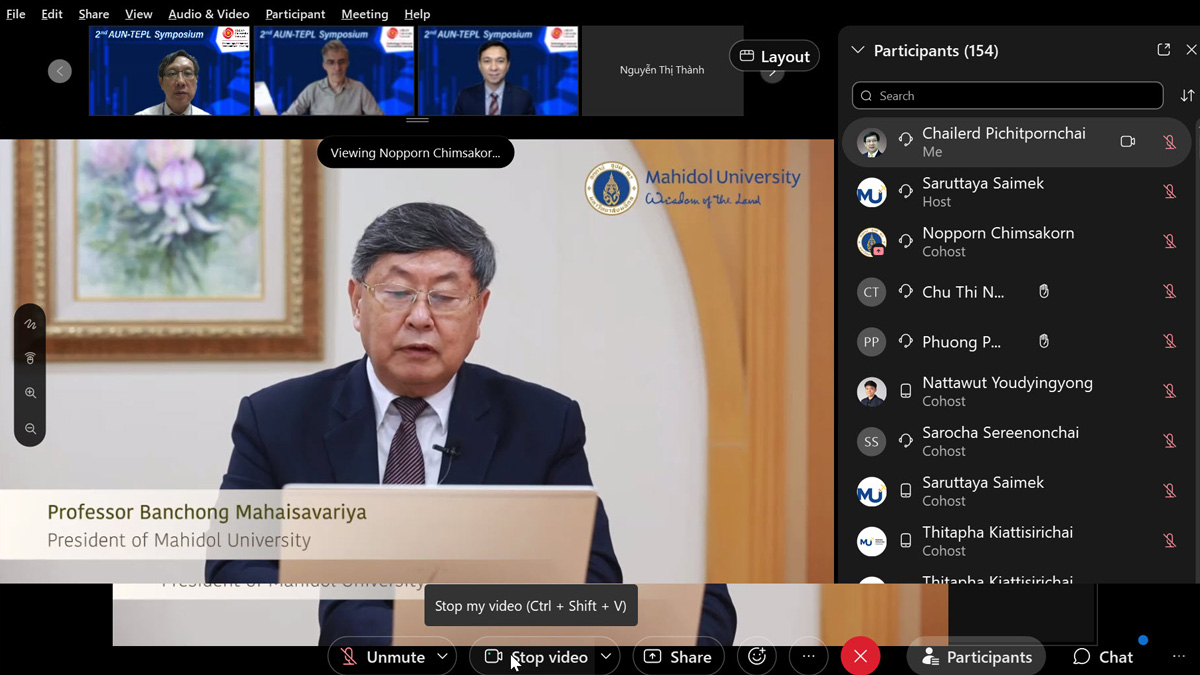The image size is (1200, 675).
Task: Click the annotate pen icon on left toolbar
Action: (x=30, y=325)
